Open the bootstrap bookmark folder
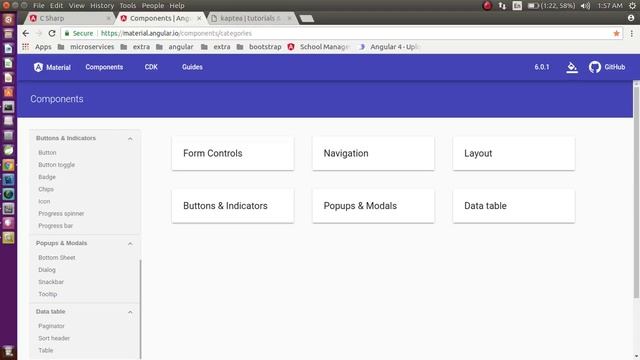The image size is (640, 360). point(259,47)
